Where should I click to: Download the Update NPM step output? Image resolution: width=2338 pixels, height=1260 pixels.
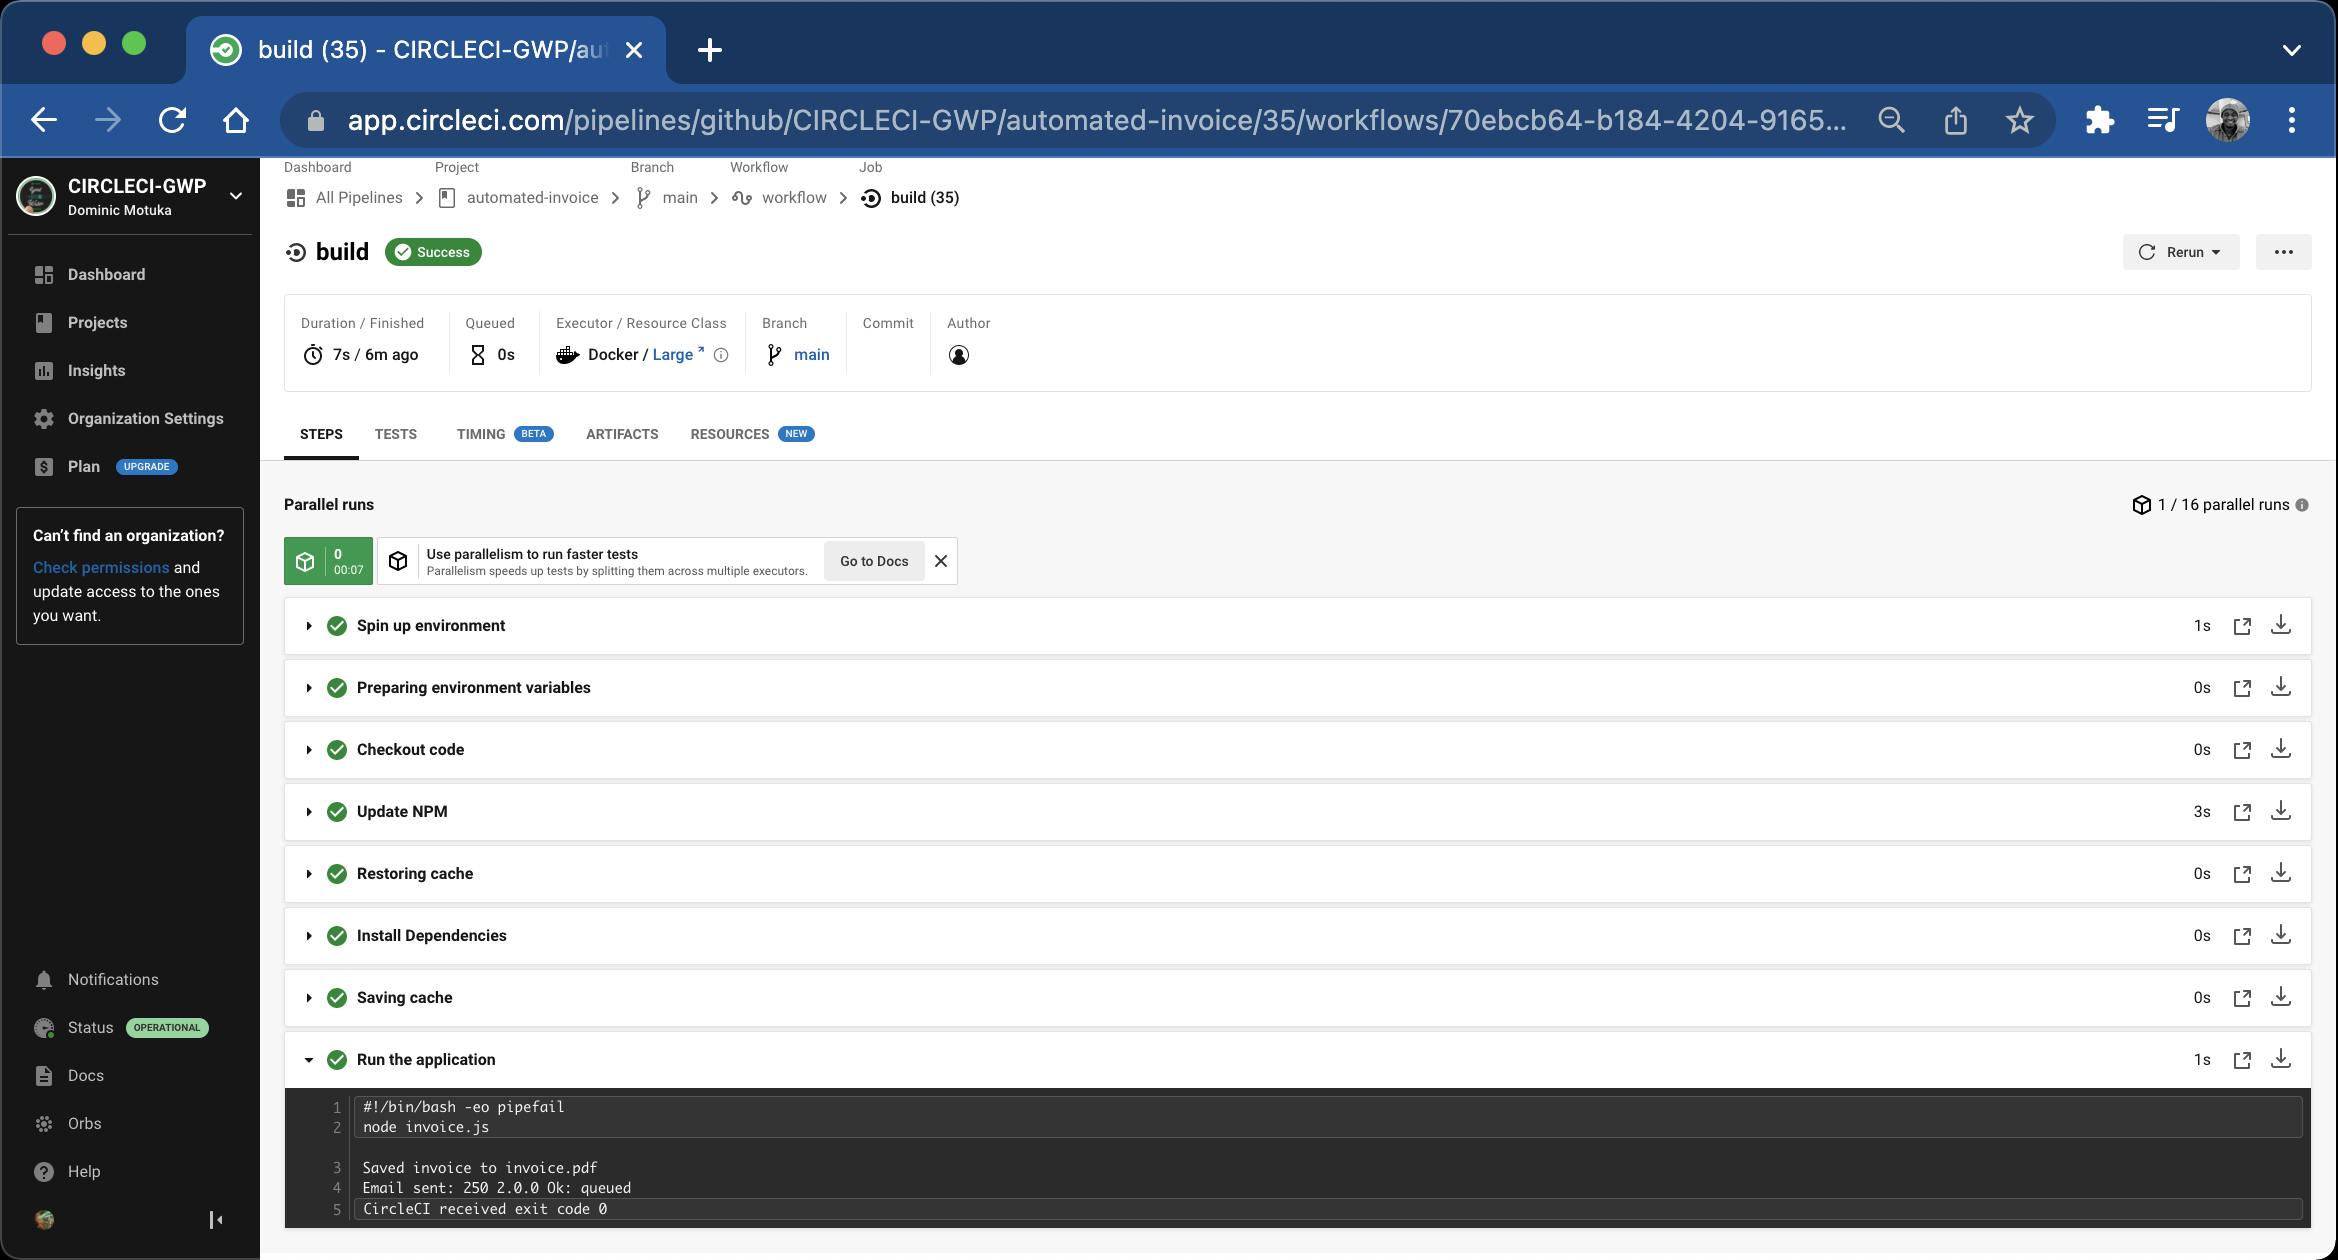(x=2282, y=811)
